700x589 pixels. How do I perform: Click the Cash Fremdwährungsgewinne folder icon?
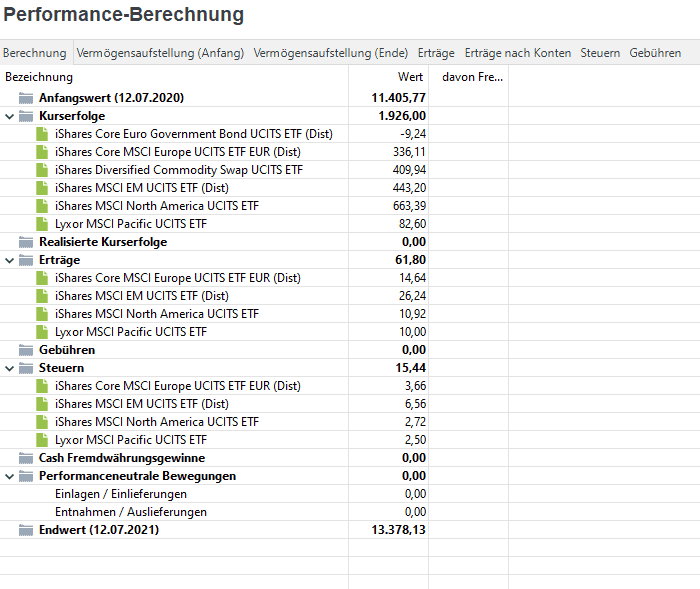coord(26,458)
